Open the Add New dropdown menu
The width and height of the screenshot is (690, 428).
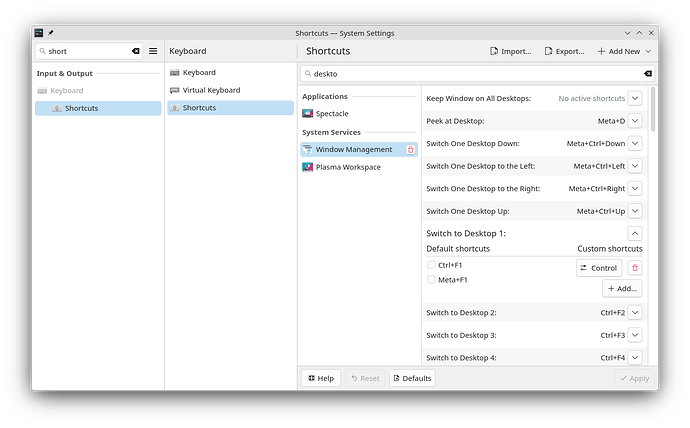click(624, 51)
